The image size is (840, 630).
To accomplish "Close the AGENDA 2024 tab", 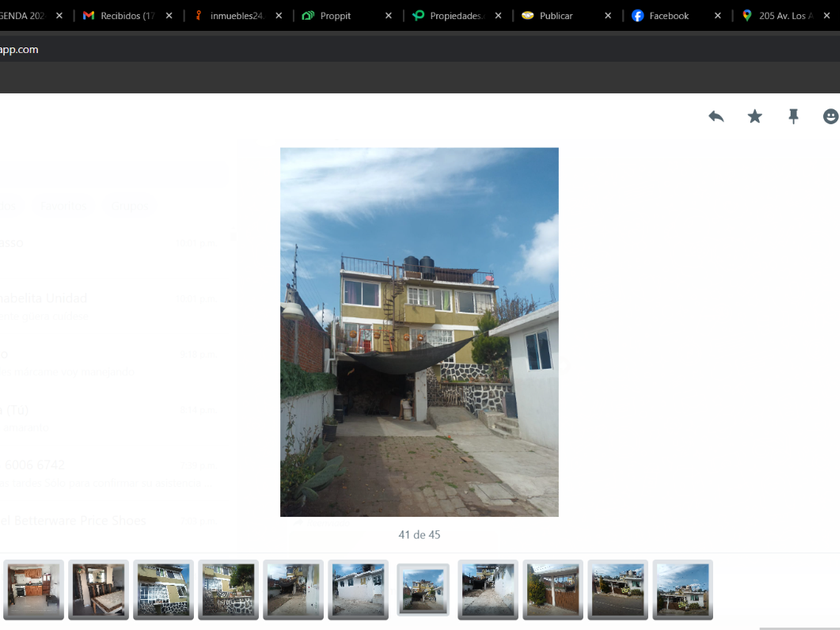I will click(59, 16).
